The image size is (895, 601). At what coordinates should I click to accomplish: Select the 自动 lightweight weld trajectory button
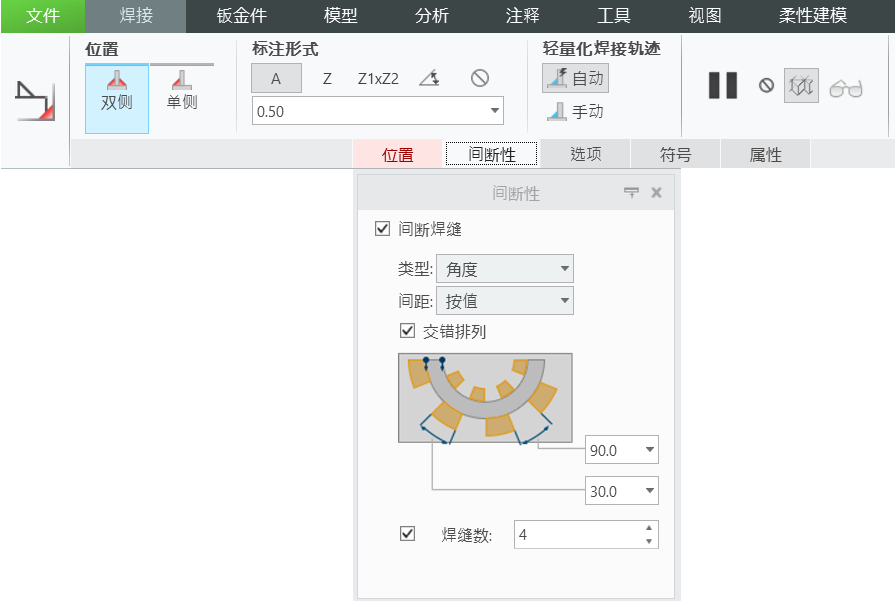click(x=575, y=78)
